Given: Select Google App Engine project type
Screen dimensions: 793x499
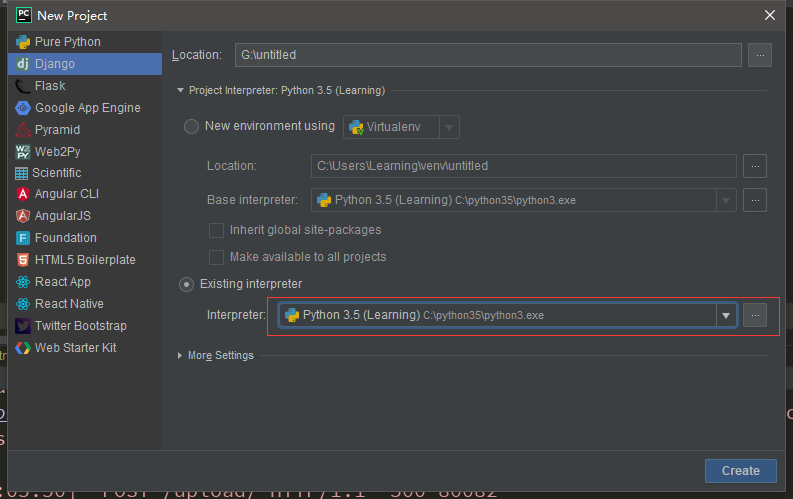Looking at the screenshot, I should tap(85, 108).
